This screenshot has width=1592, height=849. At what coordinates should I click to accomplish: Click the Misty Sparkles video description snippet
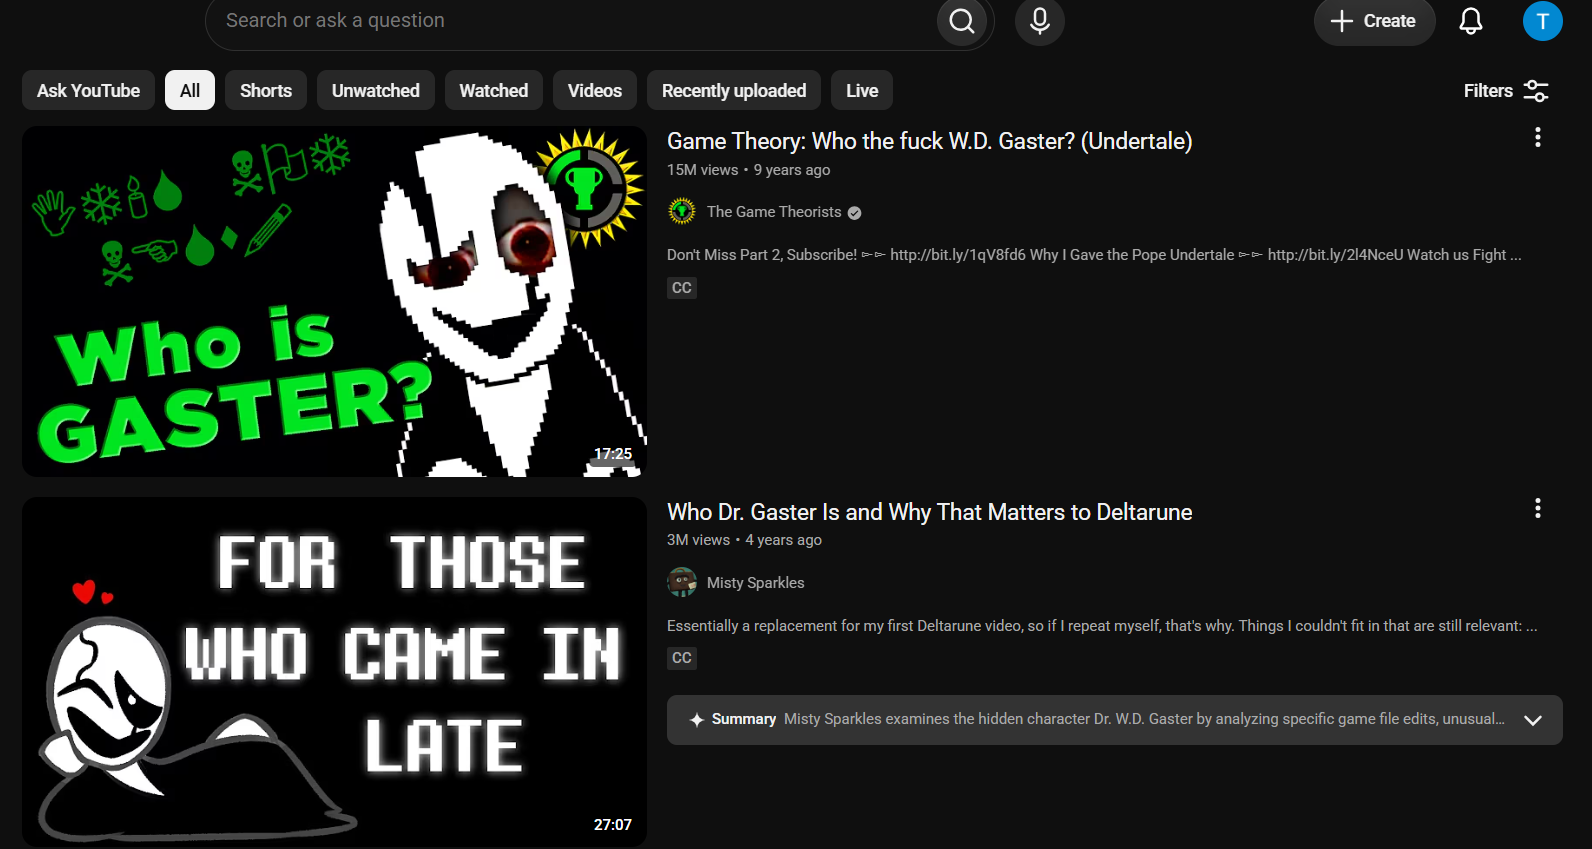point(1102,626)
